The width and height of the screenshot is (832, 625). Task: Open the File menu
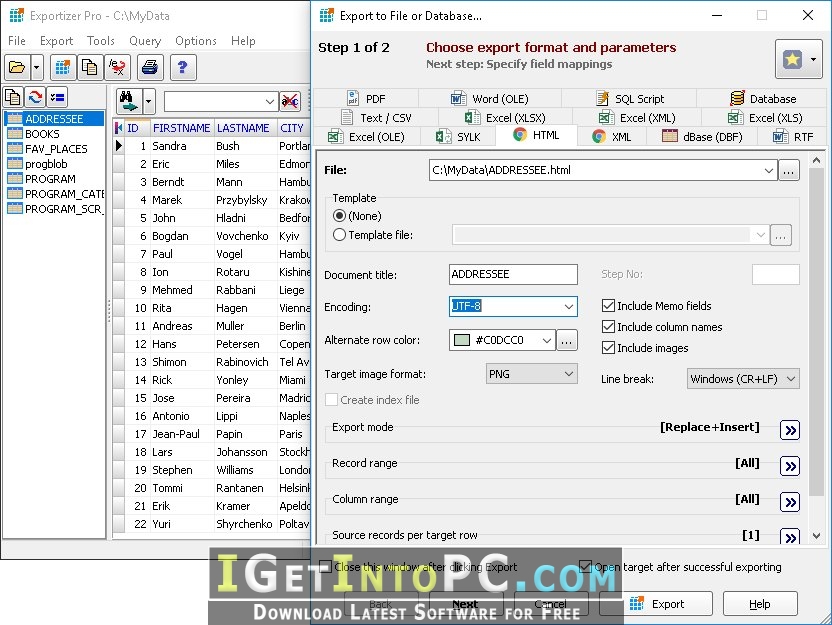[x=17, y=41]
